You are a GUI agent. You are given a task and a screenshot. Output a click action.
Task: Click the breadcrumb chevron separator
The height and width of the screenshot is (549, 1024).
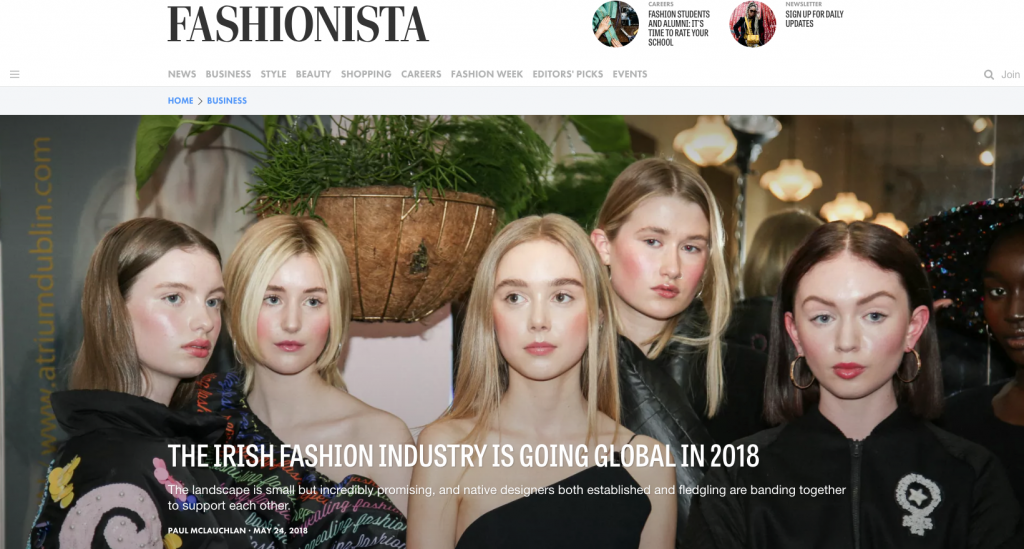tap(200, 101)
